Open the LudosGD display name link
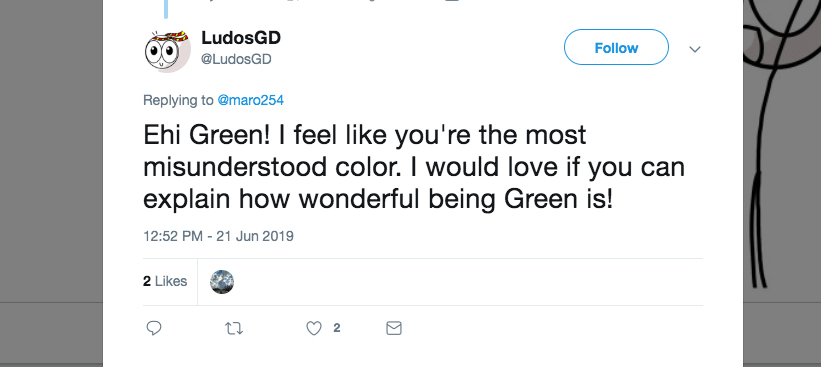 241,38
